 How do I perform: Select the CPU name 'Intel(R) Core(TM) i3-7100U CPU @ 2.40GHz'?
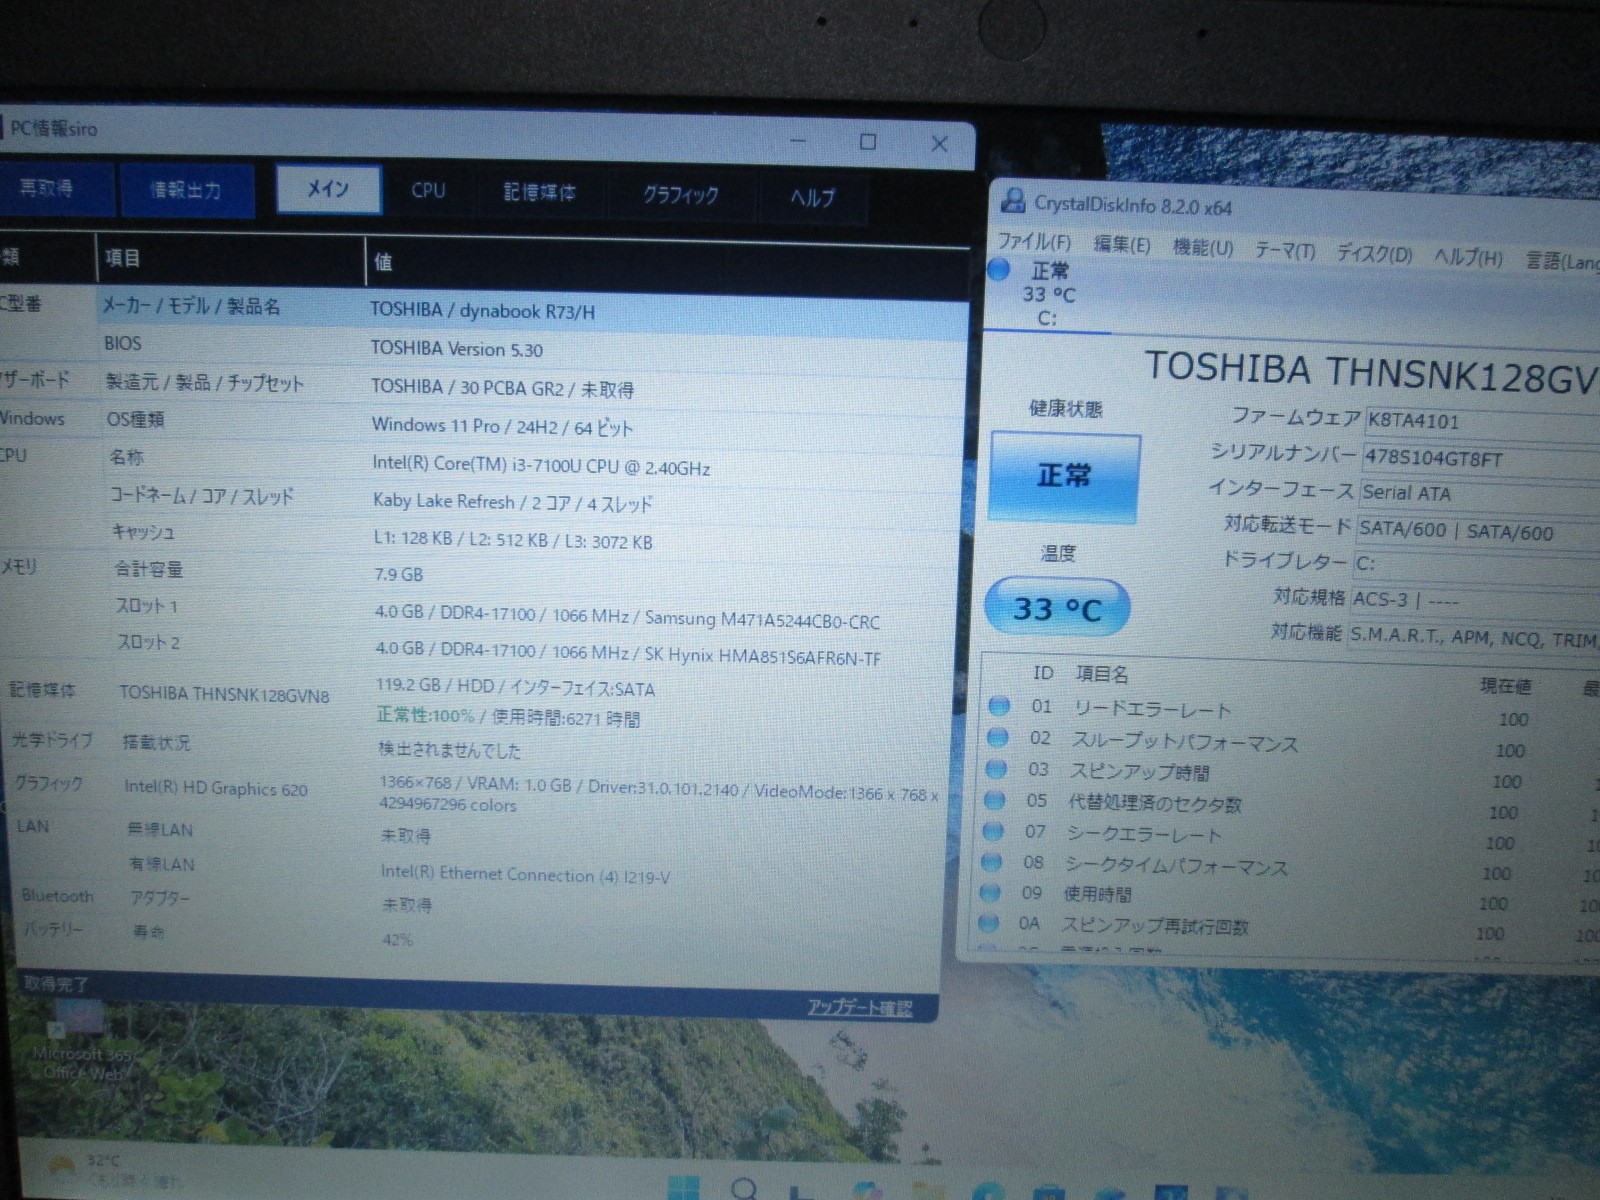542,466
